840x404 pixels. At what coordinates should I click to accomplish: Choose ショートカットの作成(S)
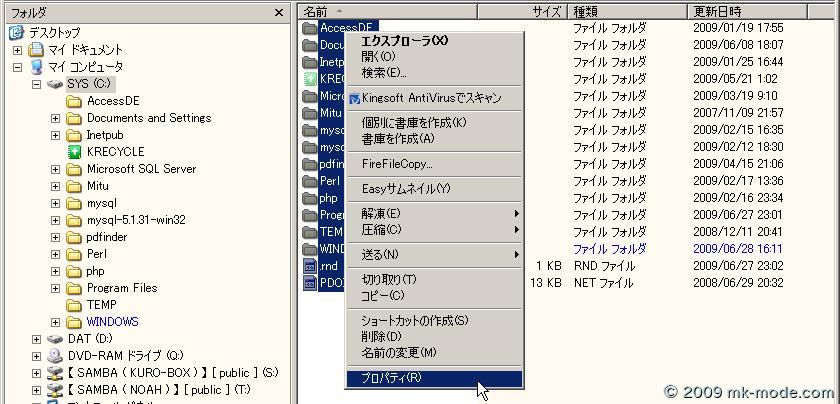[434, 320]
